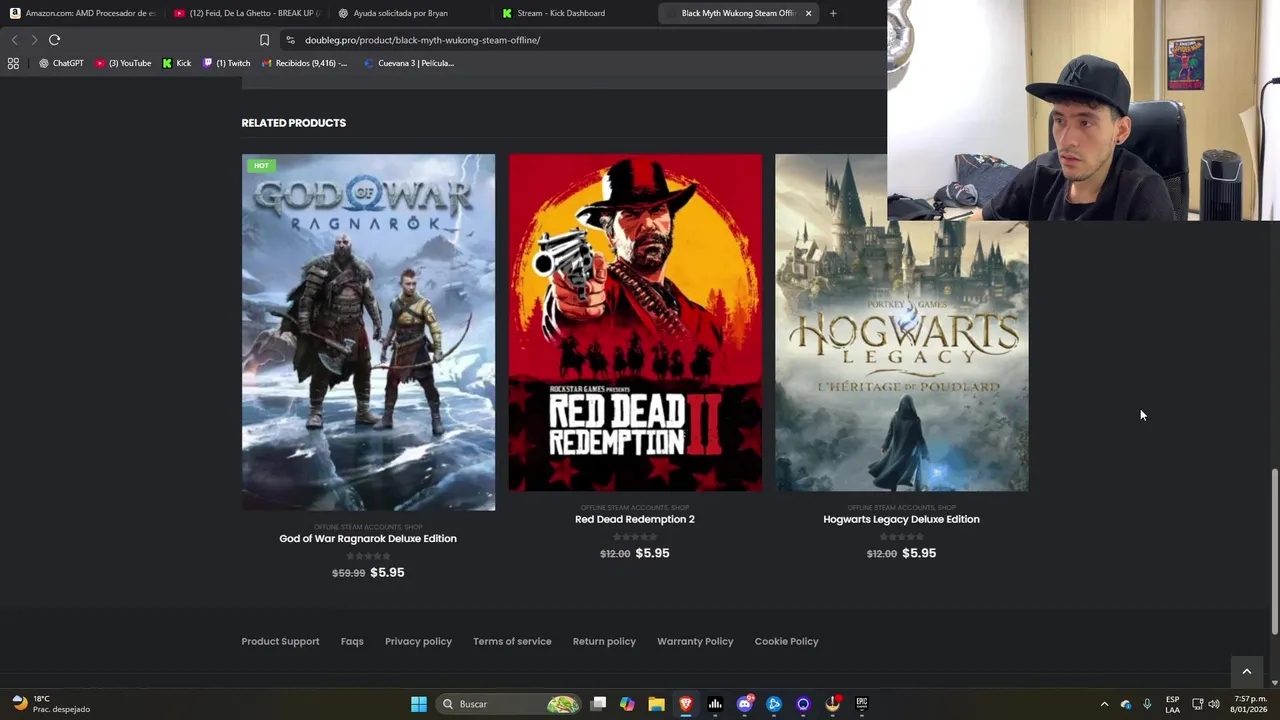Screen dimensions: 1280x720
Task: Open the apps grid in bookmarks bar
Action: point(13,63)
